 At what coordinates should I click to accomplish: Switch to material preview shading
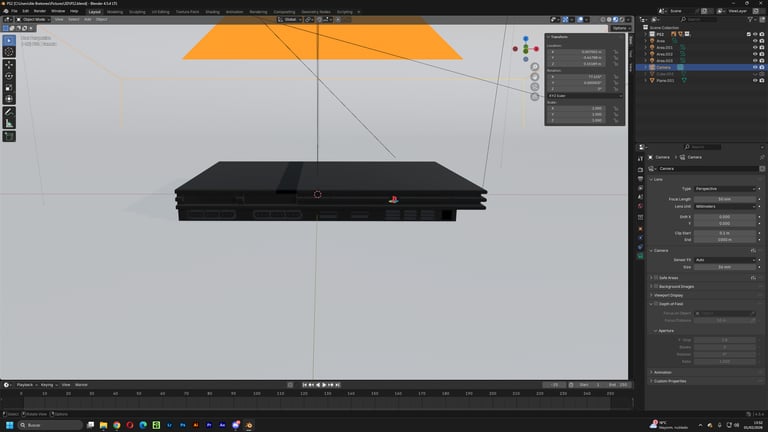(616, 20)
